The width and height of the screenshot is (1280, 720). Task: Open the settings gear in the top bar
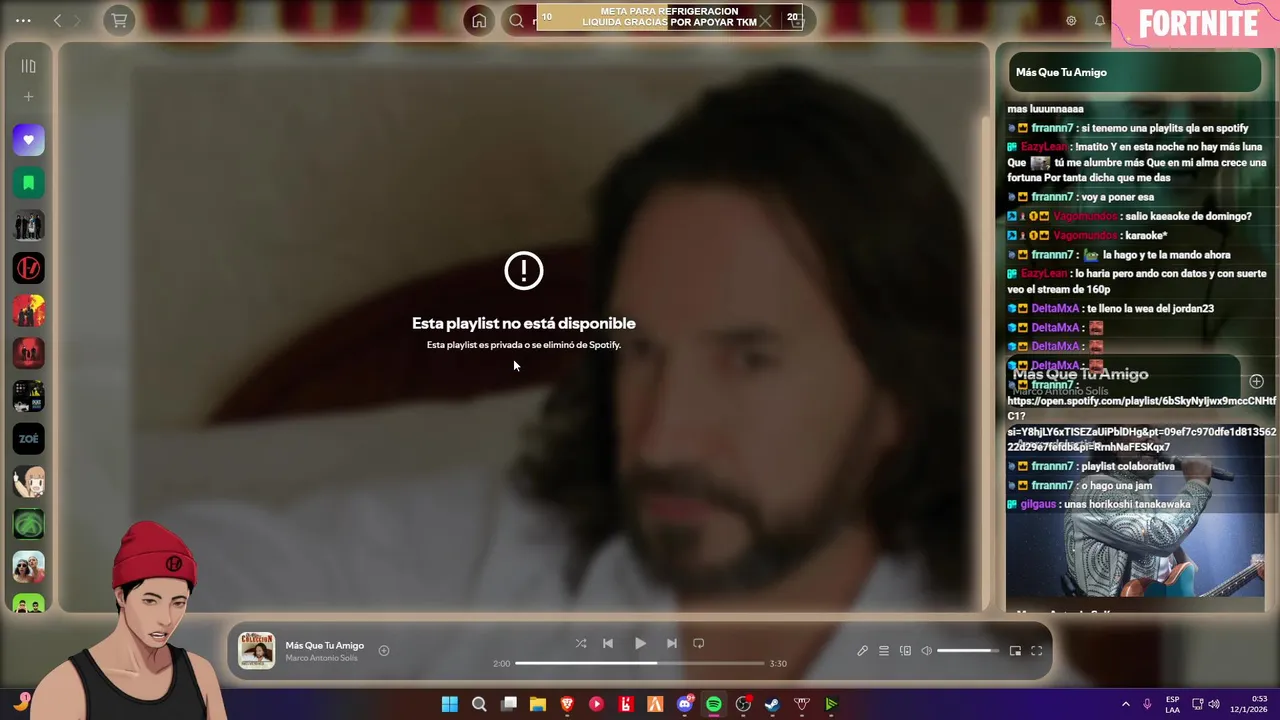(x=1071, y=20)
